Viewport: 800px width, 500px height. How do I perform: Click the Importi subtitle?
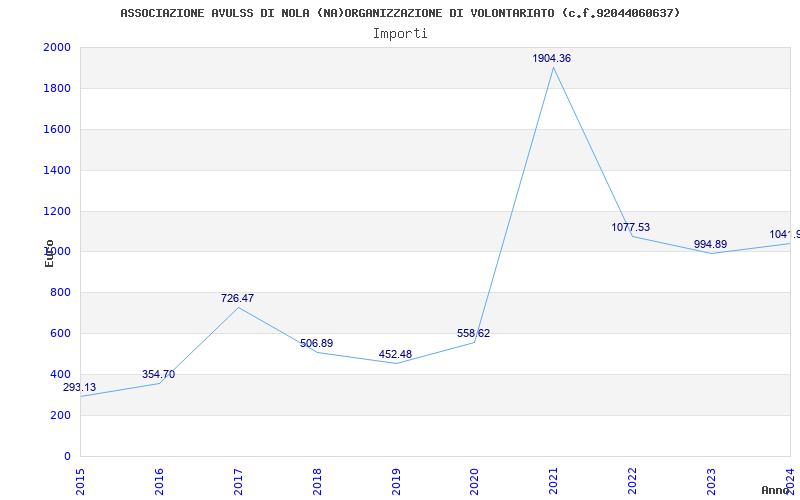[400, 34]
